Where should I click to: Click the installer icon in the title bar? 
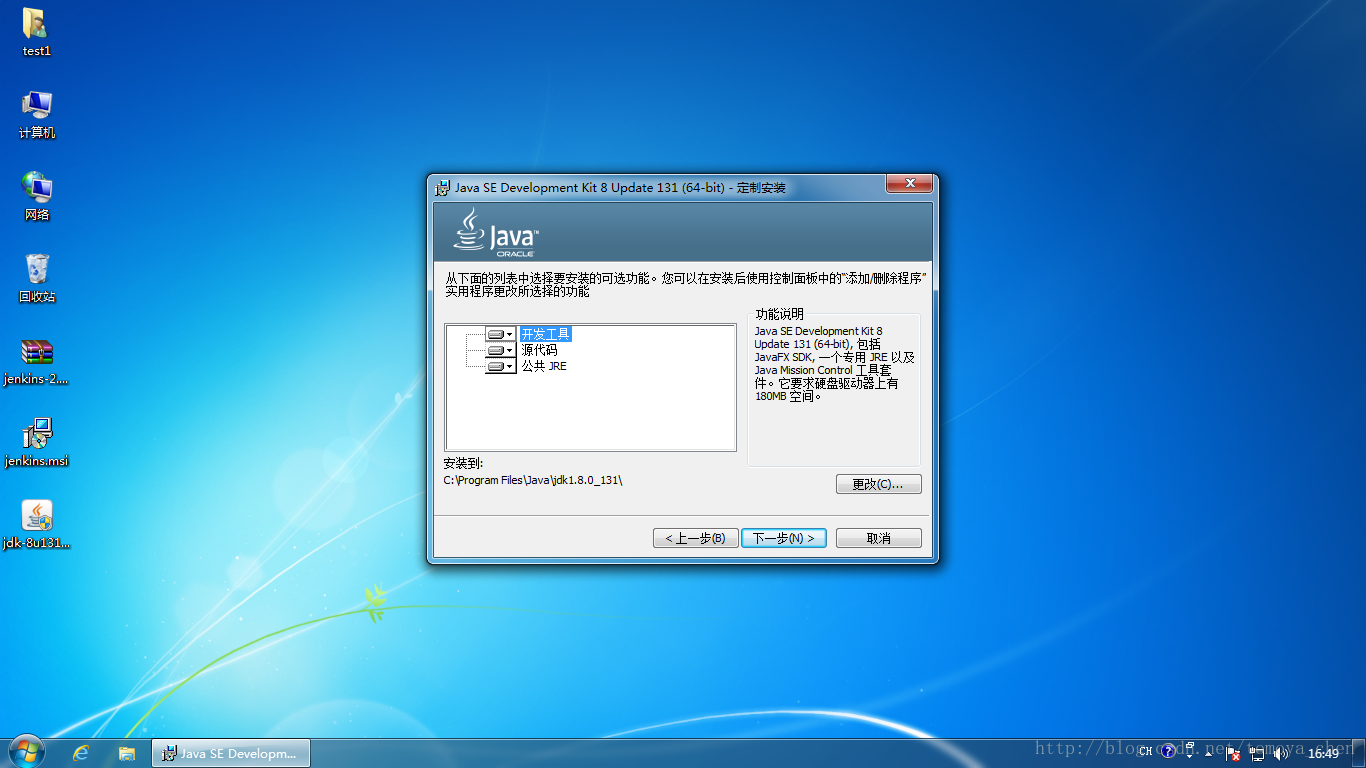coord(443,187)
